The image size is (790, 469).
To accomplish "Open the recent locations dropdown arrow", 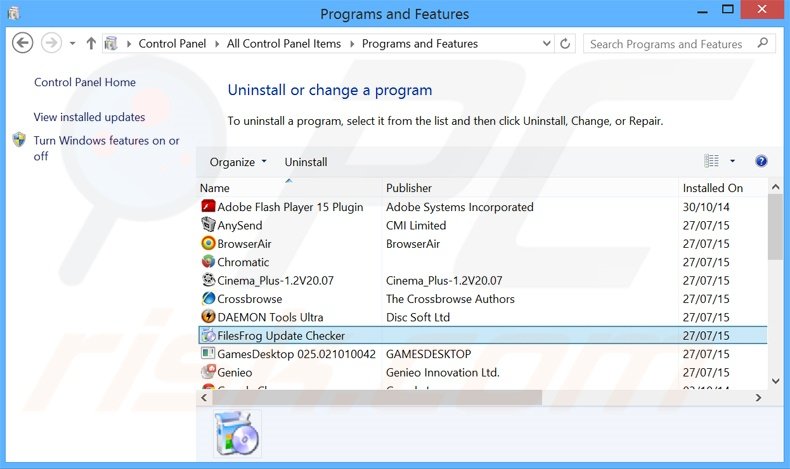I will tap(73, 44).
